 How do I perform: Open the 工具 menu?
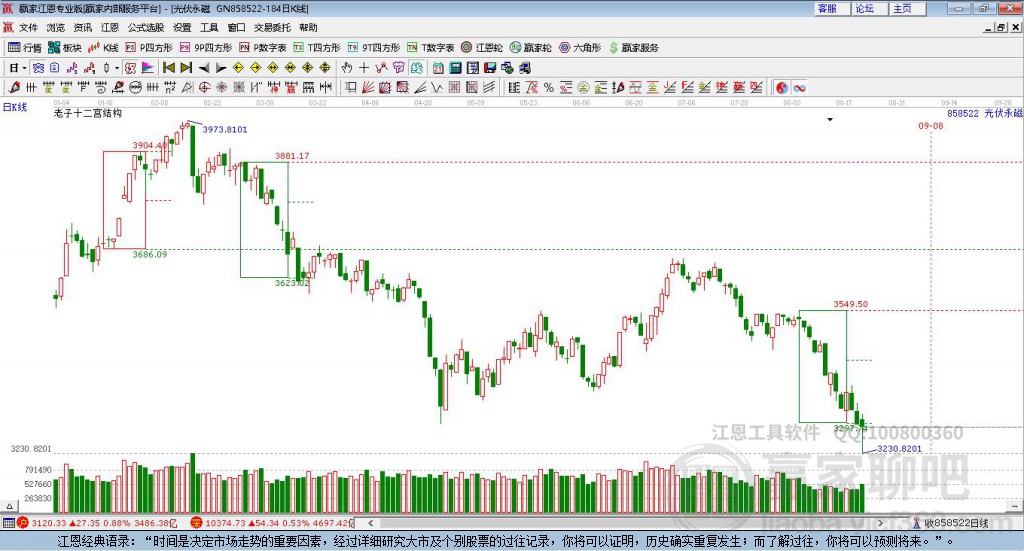tap(209, 27)
